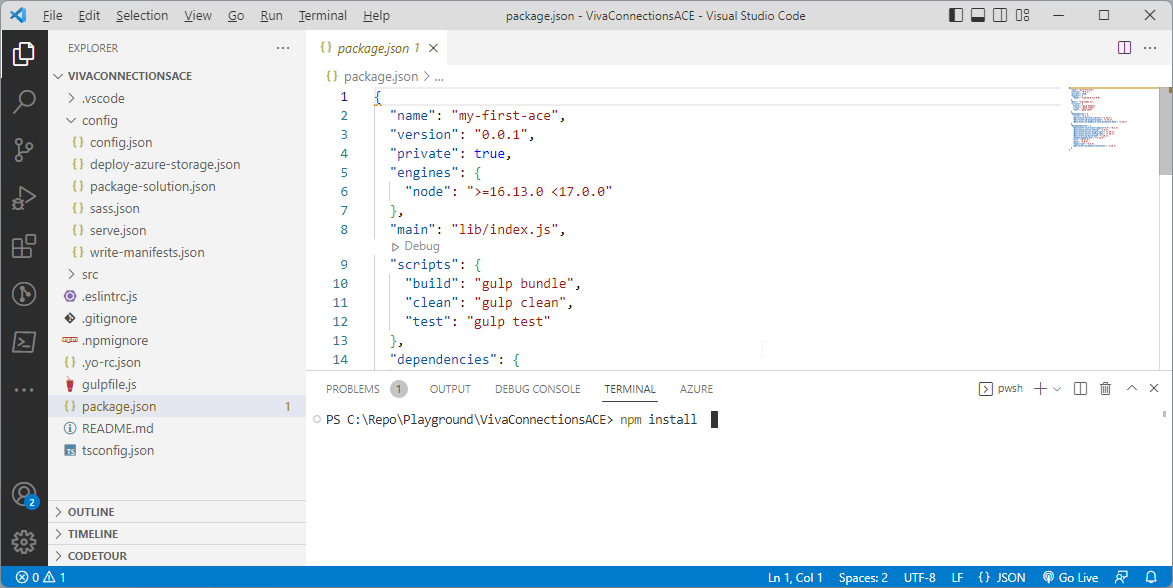Open the Terminal menu
The height and width of the screenshot is (588, 1173).
click(322, 15)
